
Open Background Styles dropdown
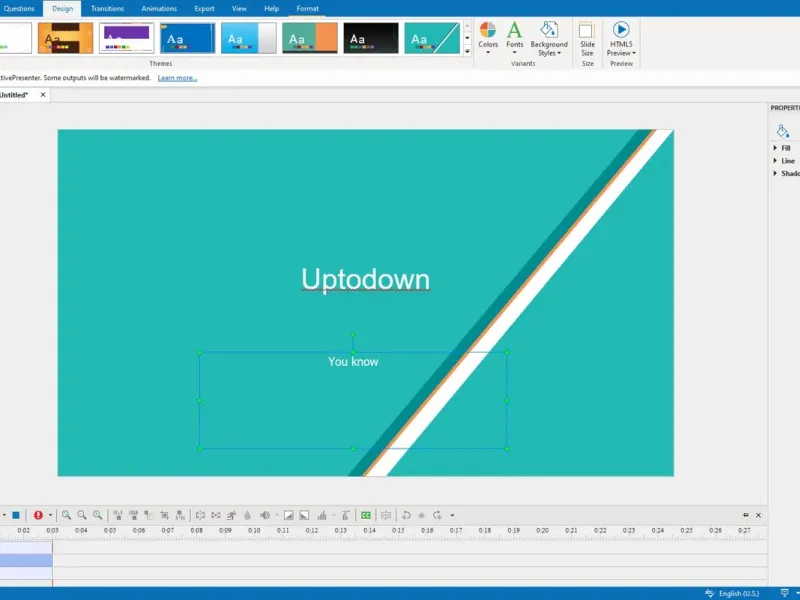549,39
